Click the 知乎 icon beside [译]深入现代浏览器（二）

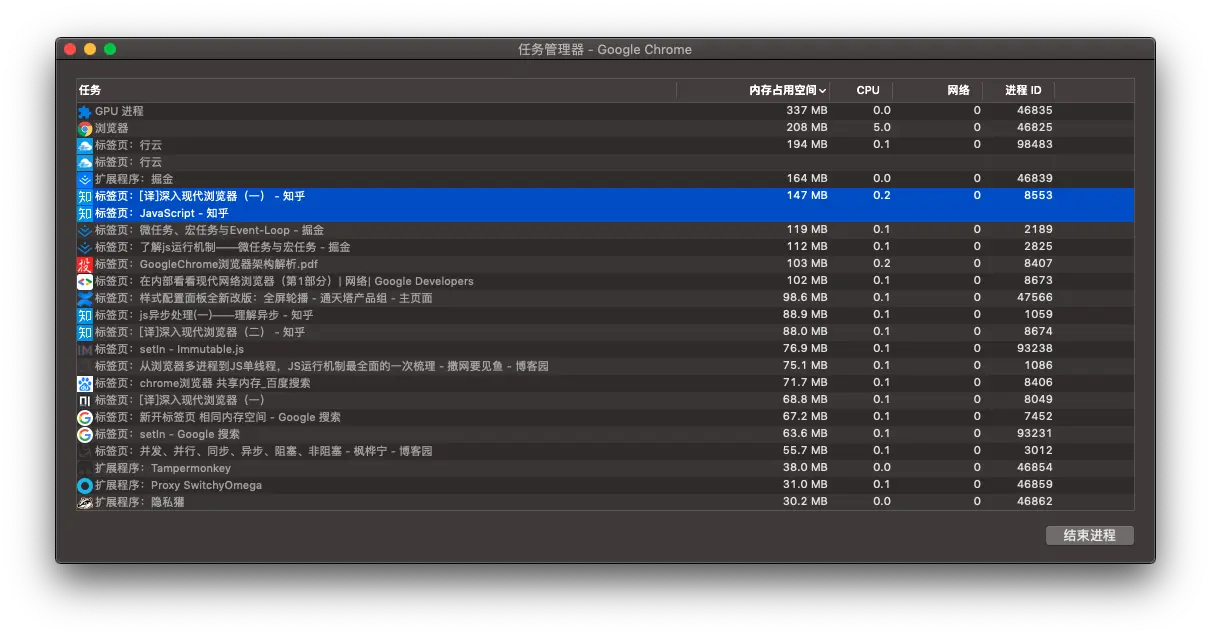85,332
